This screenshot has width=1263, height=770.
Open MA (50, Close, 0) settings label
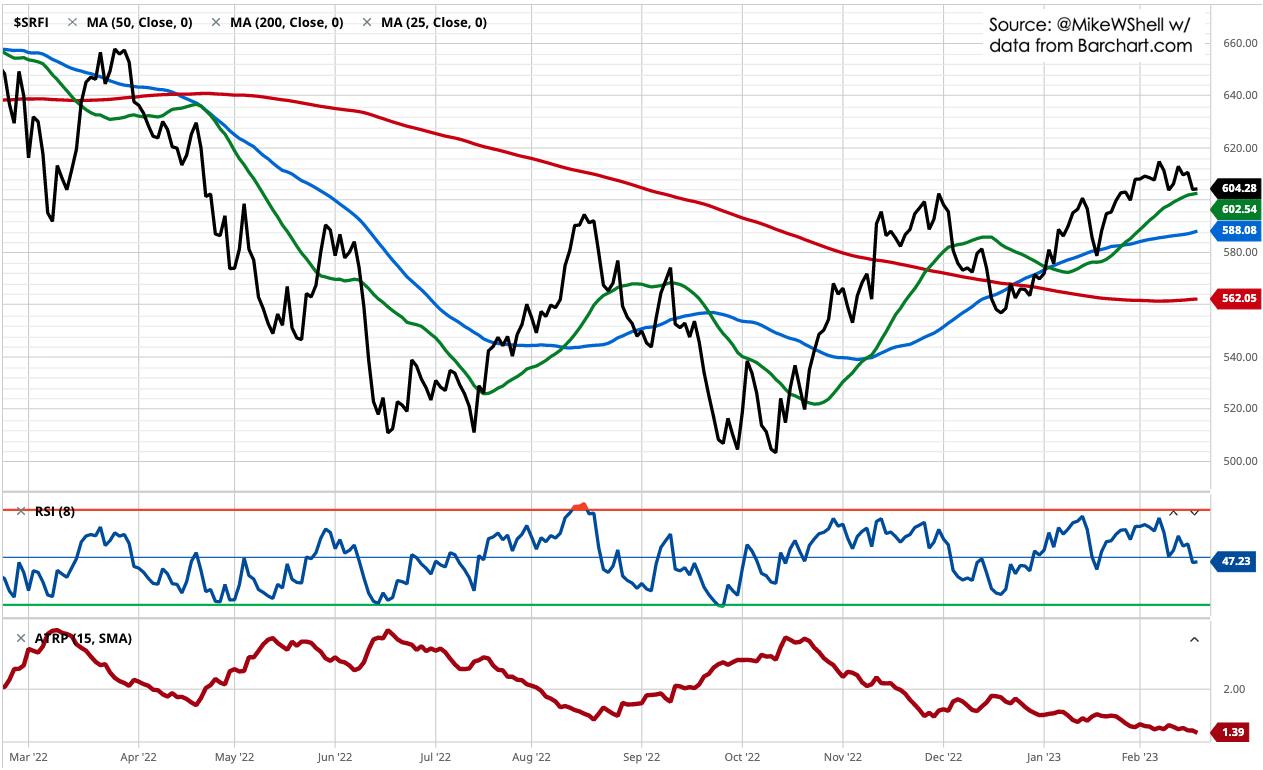139,22
